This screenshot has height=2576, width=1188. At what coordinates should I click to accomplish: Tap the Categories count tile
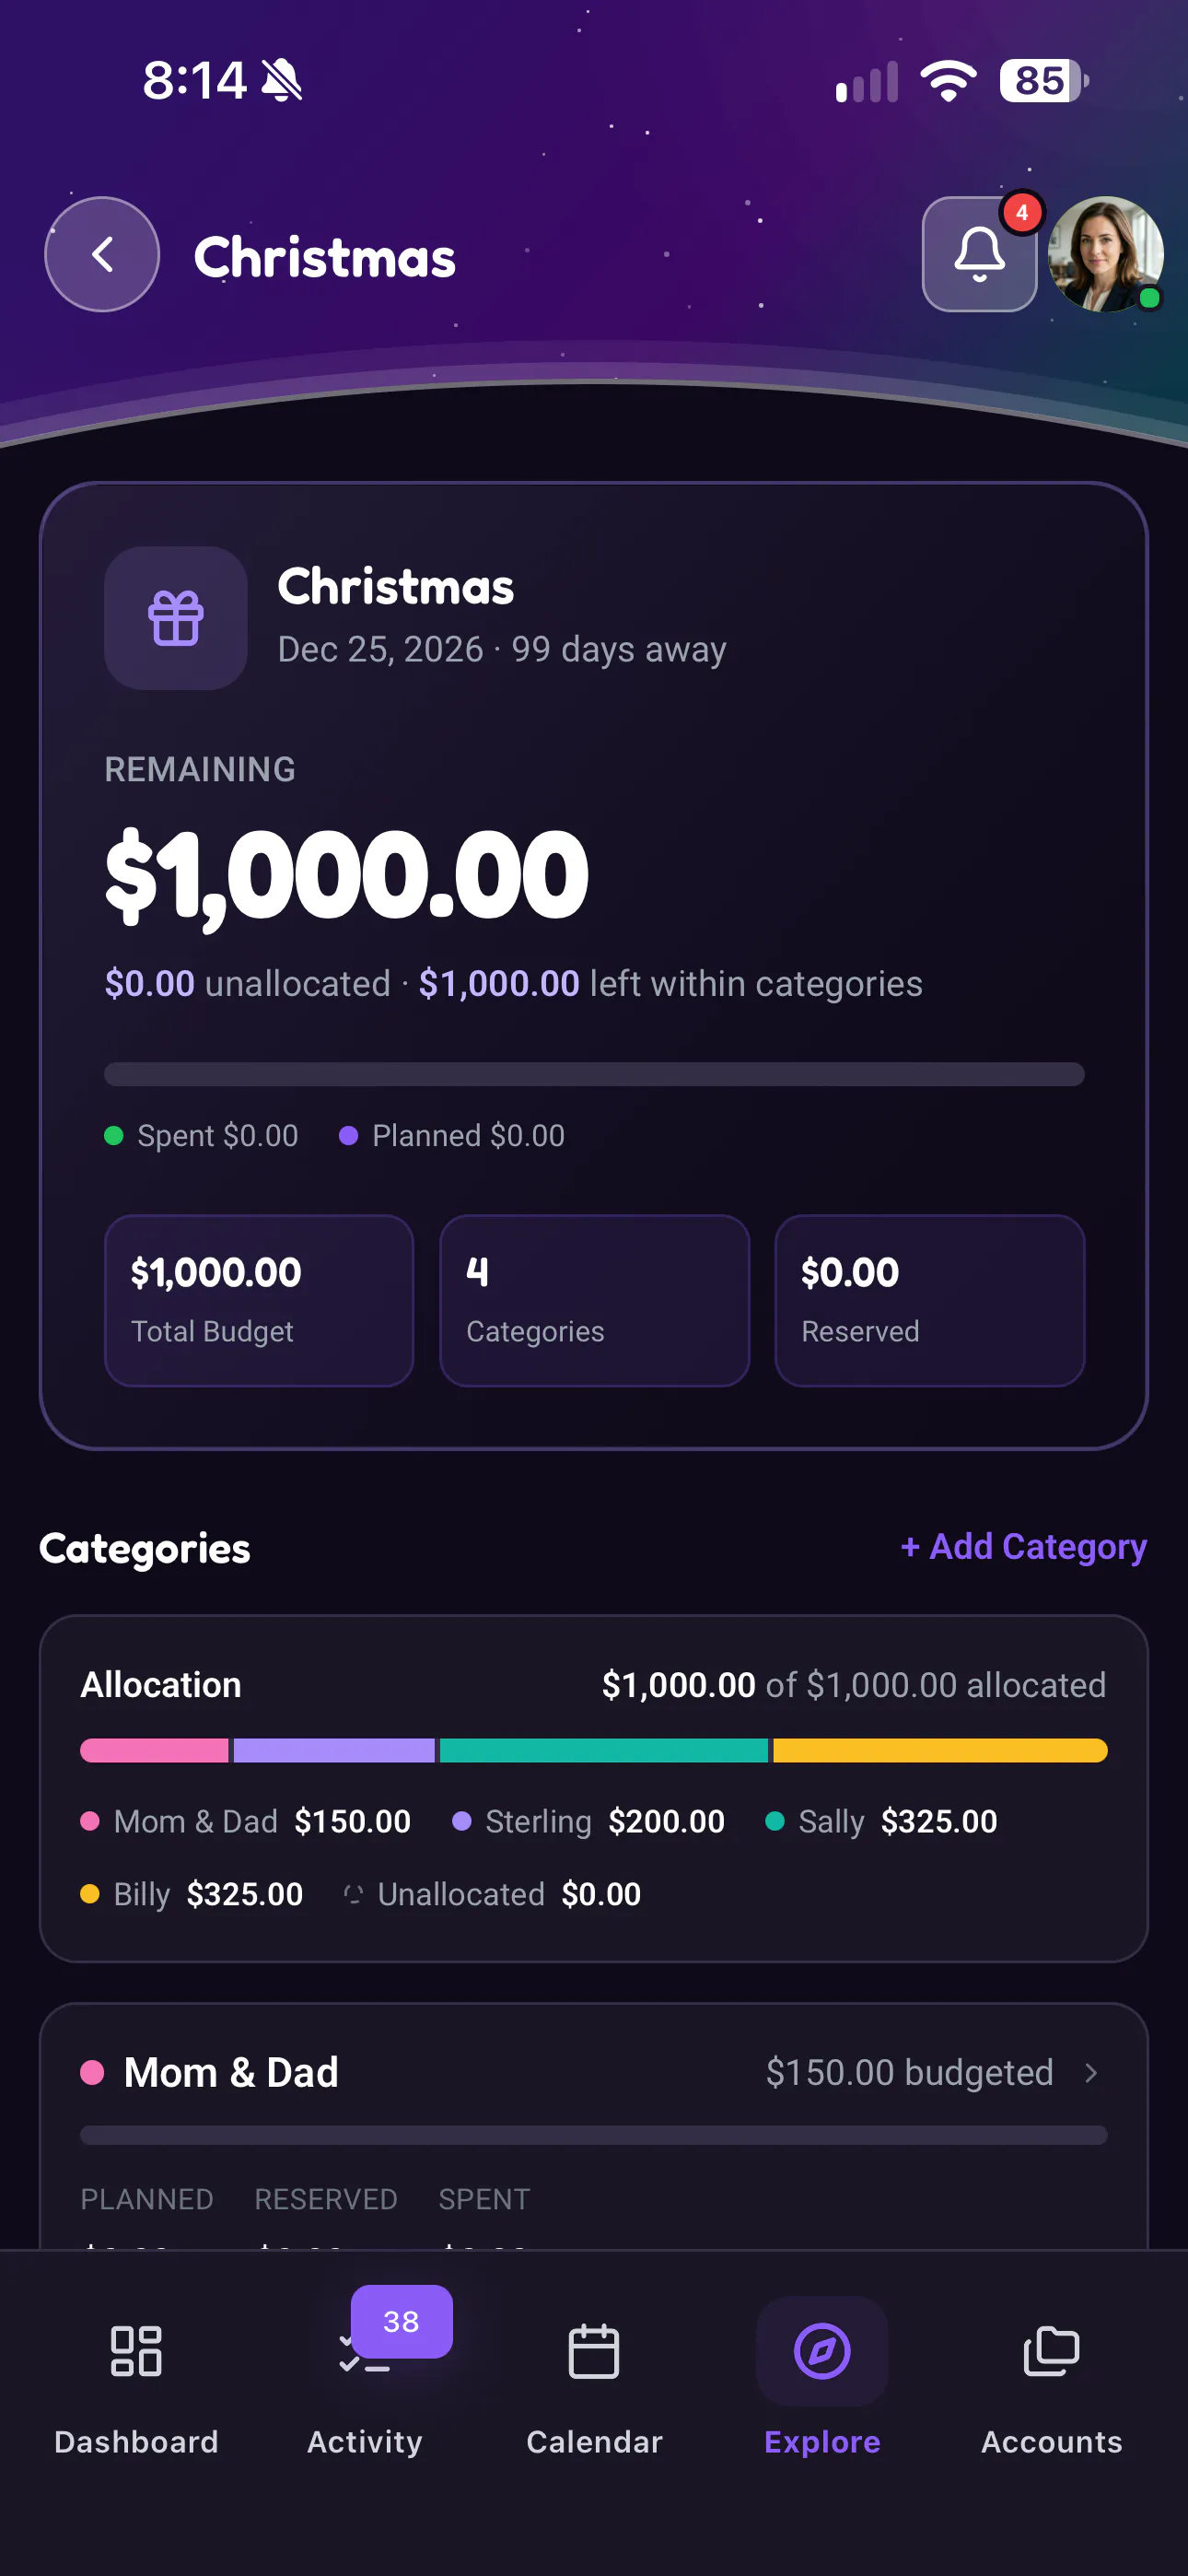coord(594,1300)
